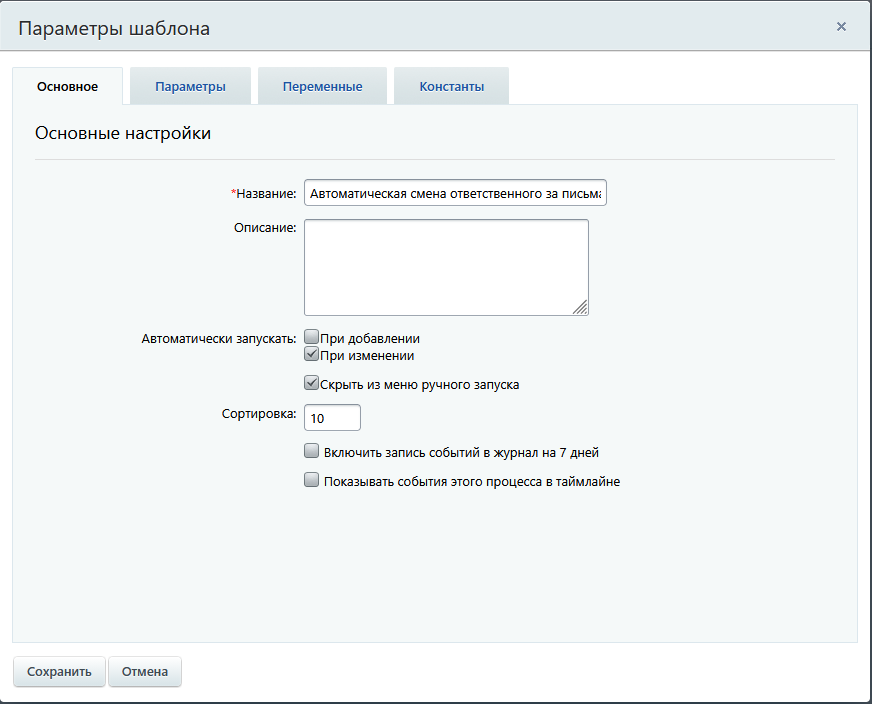Viewport: 872px width, 704px height.
Task: Close the Параметры шаблона dialog
Action: [x=841, y=27]
